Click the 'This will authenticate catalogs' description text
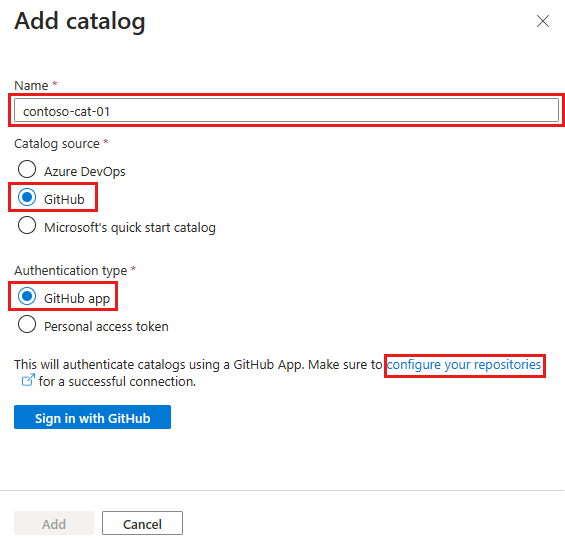The width and height of the screenshot is (565, 560). (x=198, y=365)
